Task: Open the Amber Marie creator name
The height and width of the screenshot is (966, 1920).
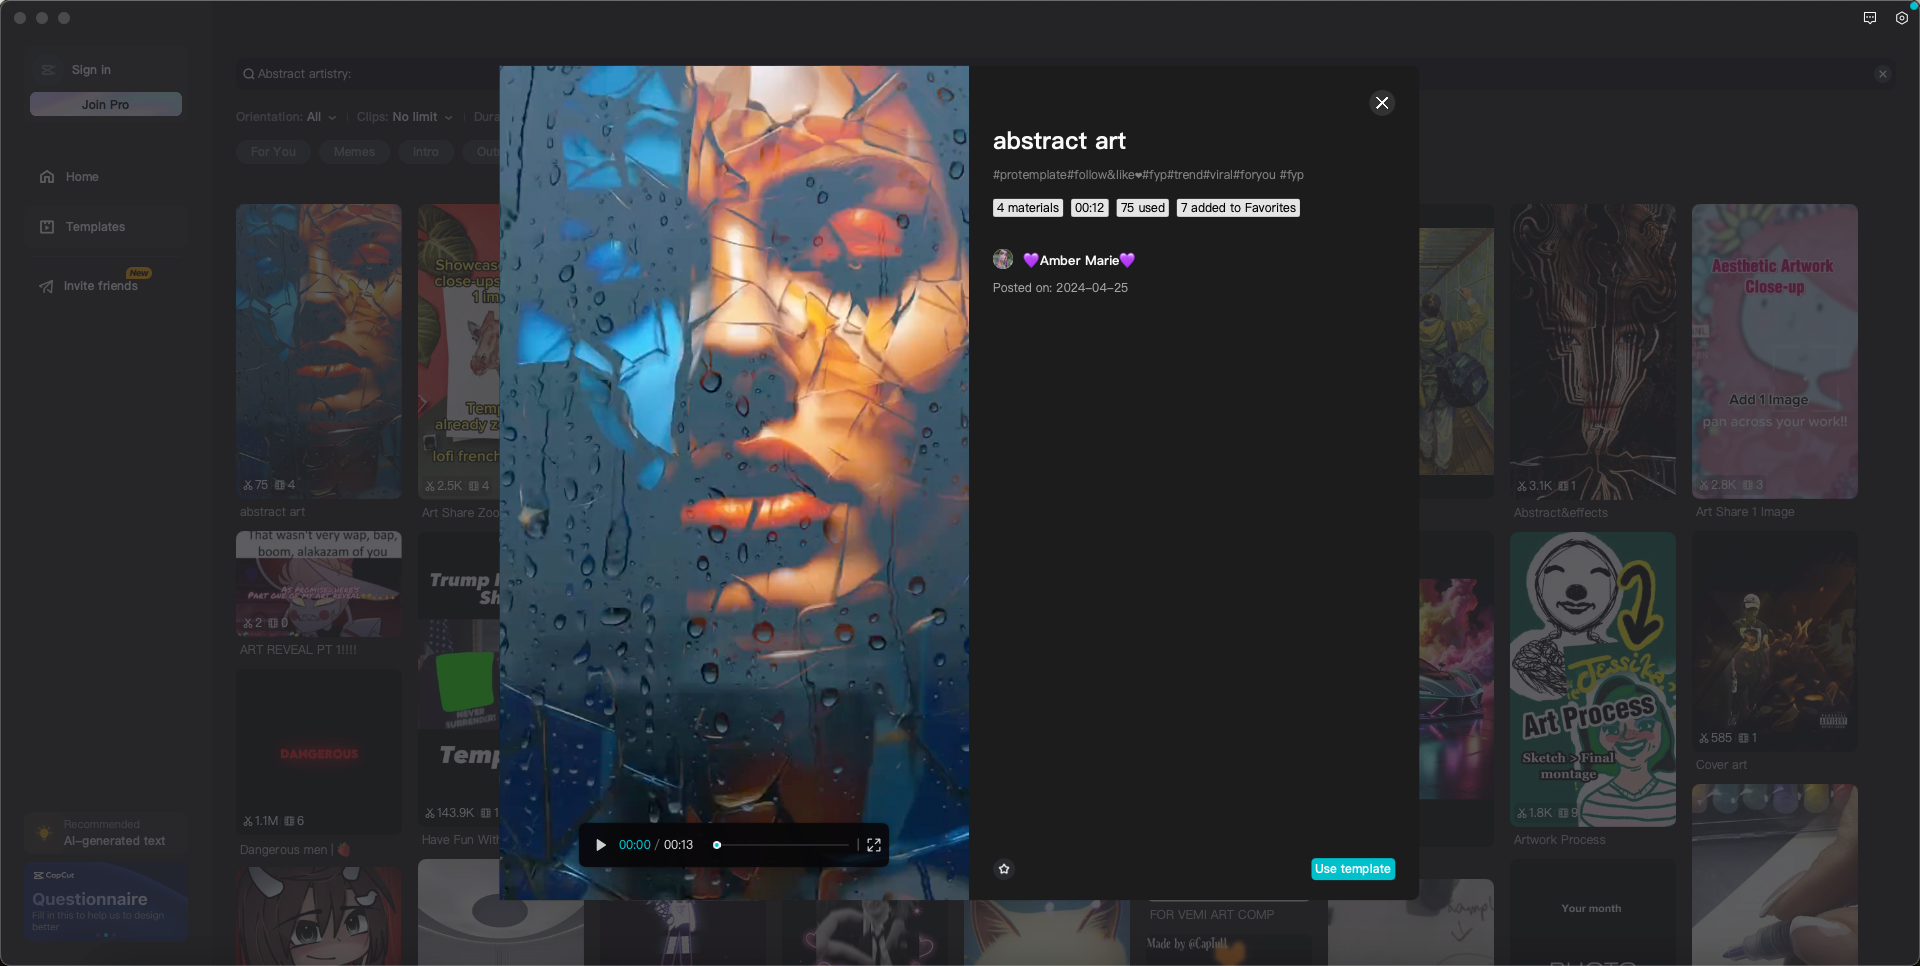Action: (x=1079, y=260)
